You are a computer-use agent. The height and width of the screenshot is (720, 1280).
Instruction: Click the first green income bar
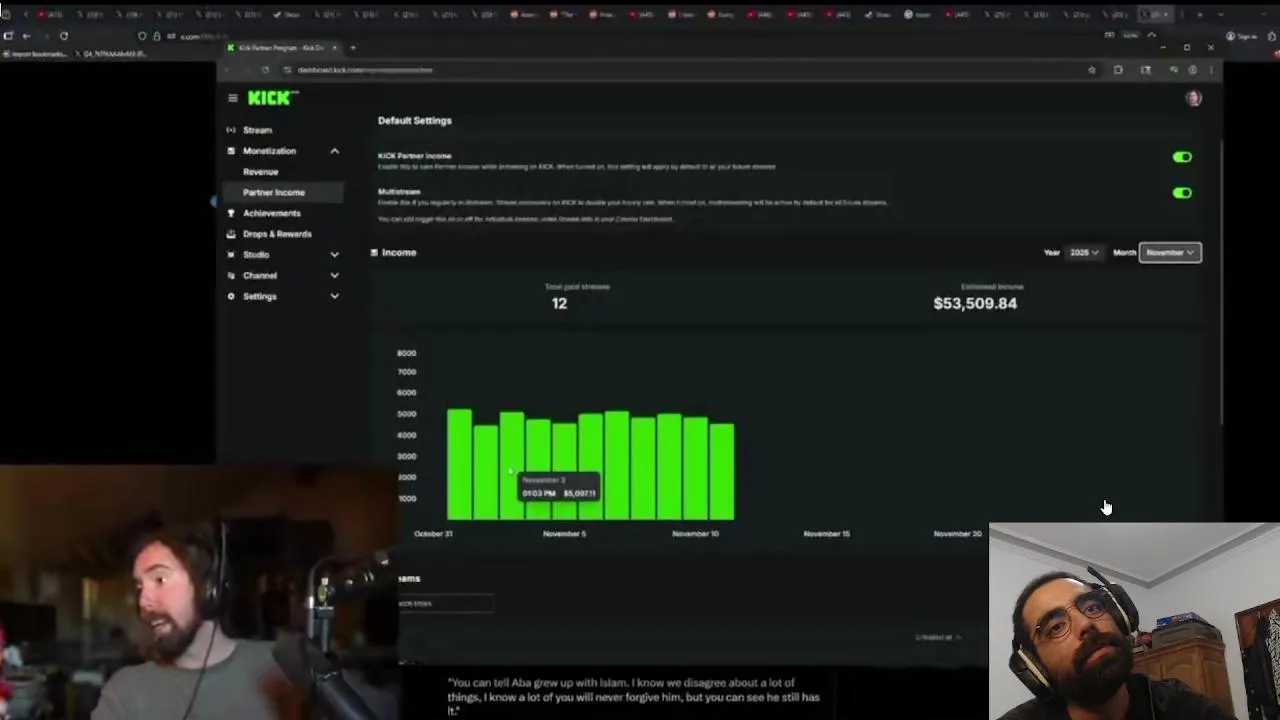point(459,464)
